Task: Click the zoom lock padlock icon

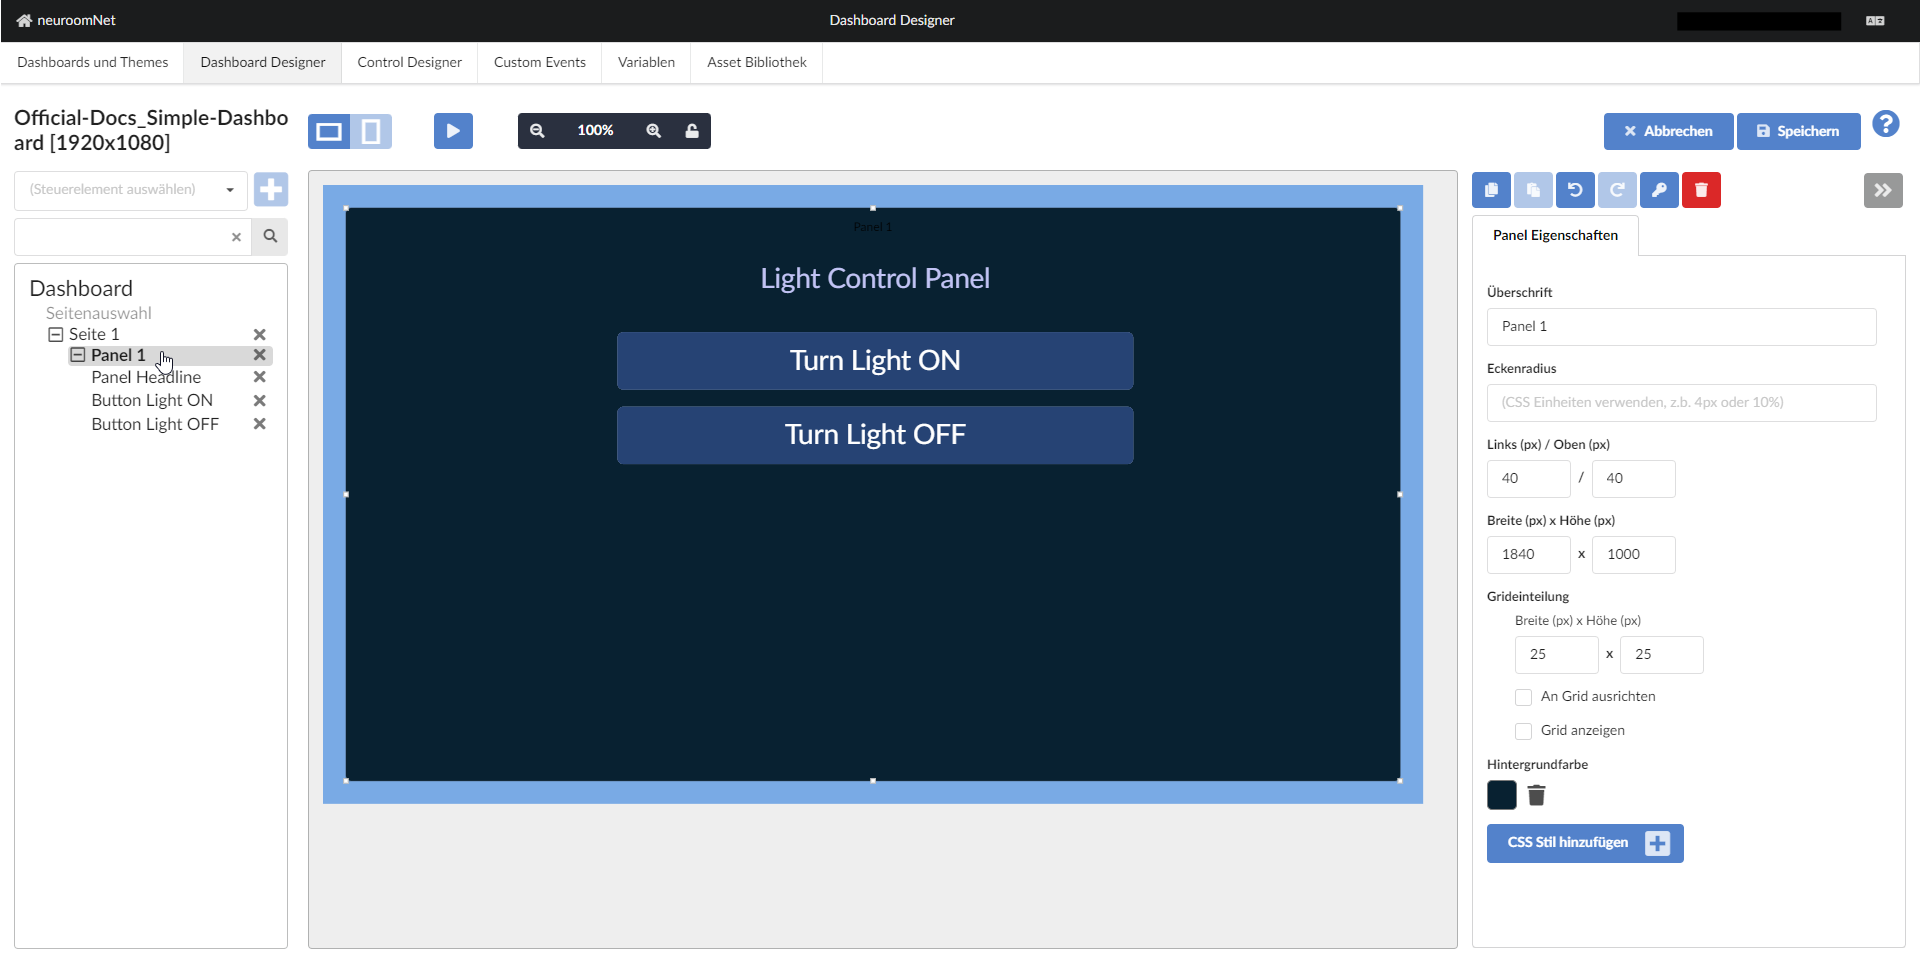Action: coord(693,130)
